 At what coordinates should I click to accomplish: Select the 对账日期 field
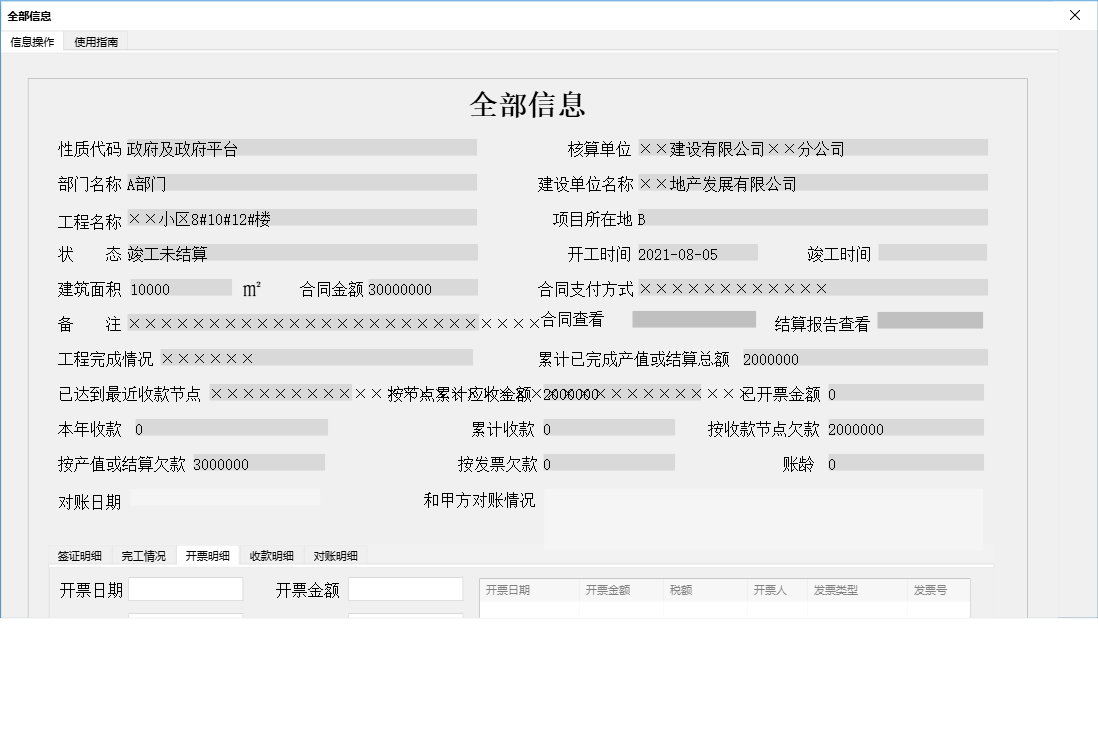click(225, 497)
